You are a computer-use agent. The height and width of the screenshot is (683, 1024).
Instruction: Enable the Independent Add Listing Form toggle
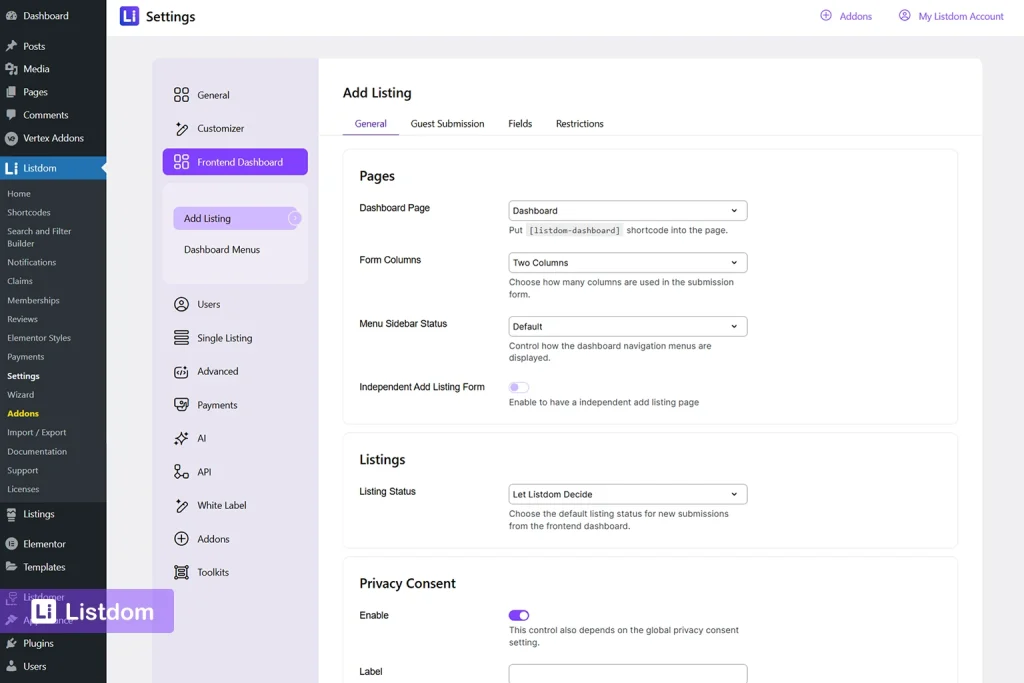click(x=518, y=387)
